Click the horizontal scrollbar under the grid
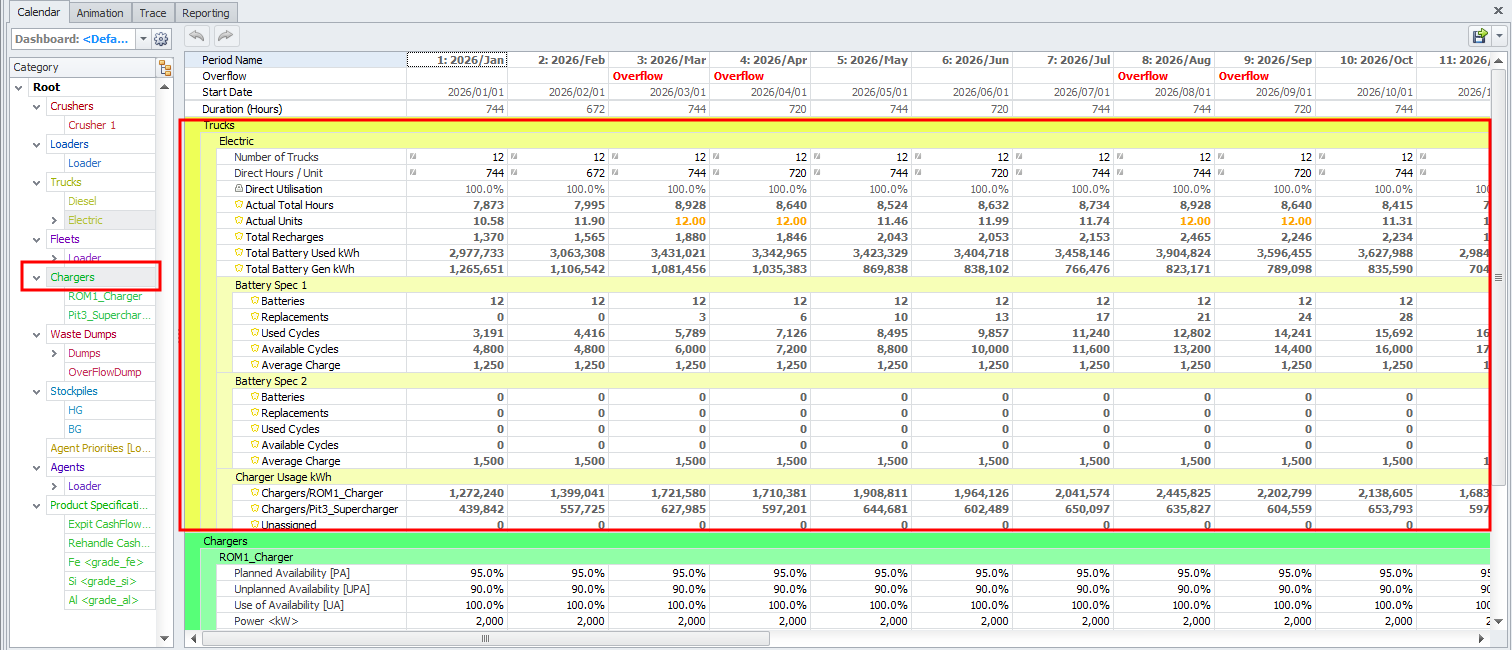The image size is (1512, 650). 485,638
